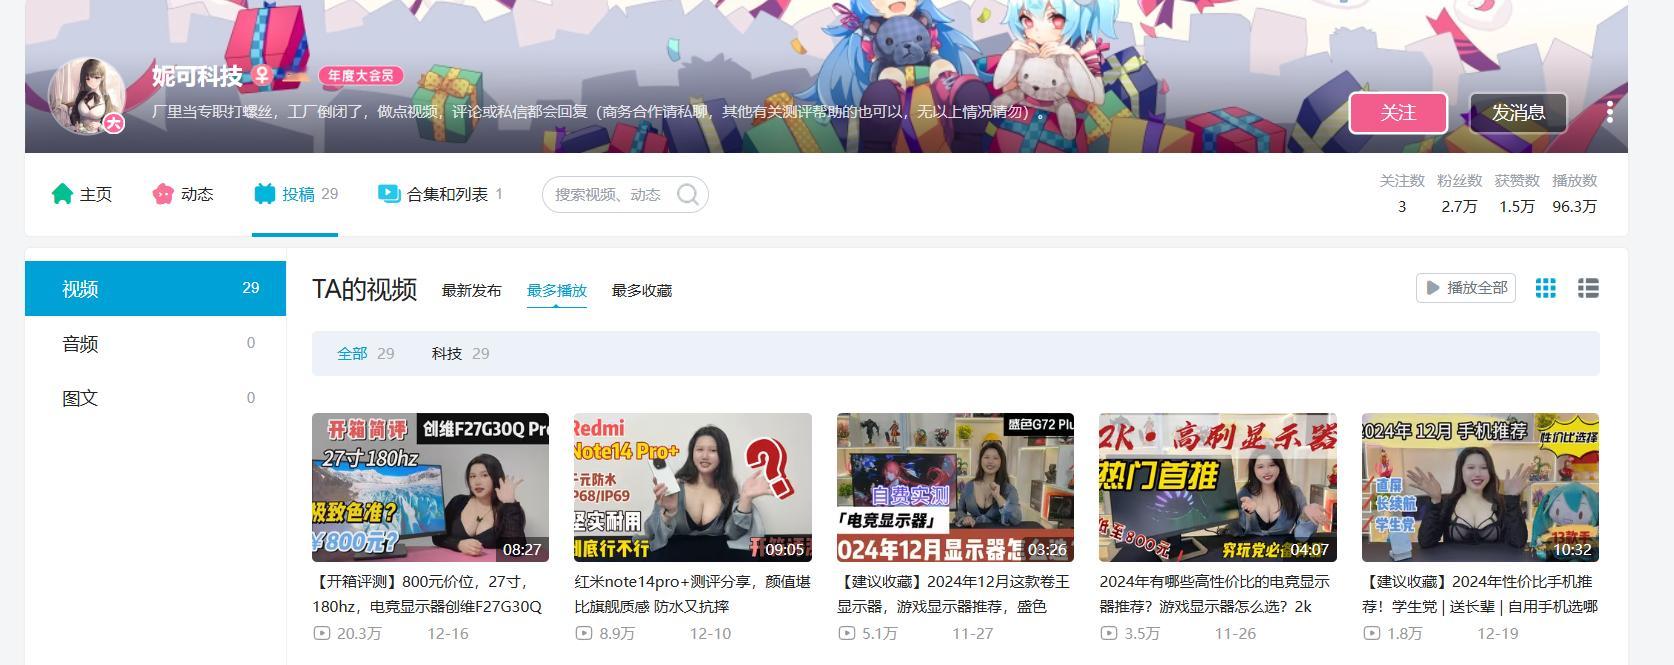Open the 创维F27G30Q monitor review thumbnail
Image resolution: width=1674 pixels, height=665 pixels.
430,487
